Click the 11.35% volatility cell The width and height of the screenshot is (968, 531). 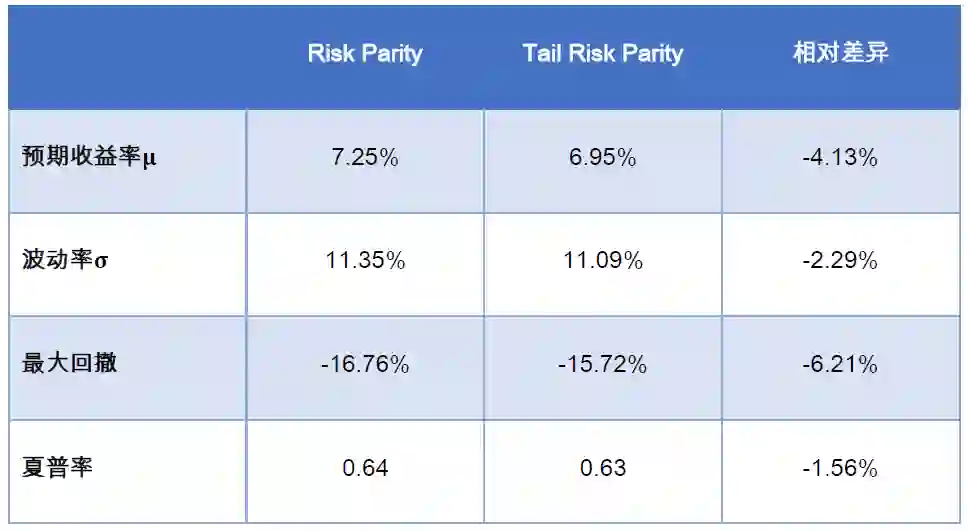point(365,261)
